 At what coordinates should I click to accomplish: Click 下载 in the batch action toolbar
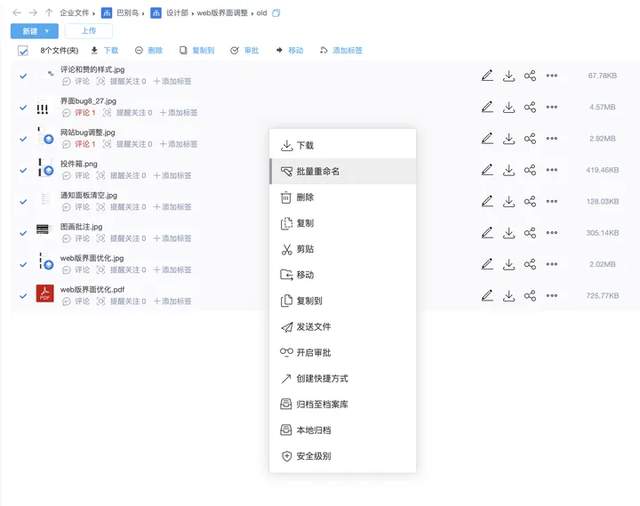105,51
